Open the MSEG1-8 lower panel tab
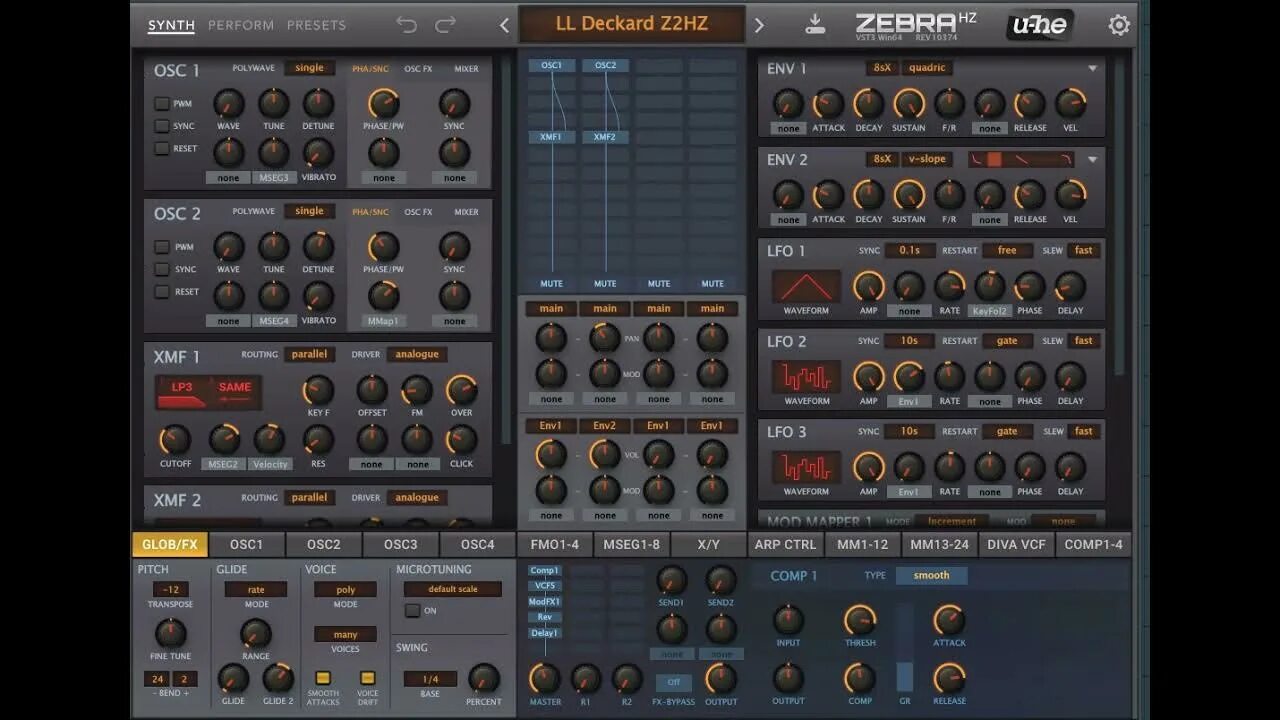This screenshot has width=1280, height=720. tap(632, 544)
